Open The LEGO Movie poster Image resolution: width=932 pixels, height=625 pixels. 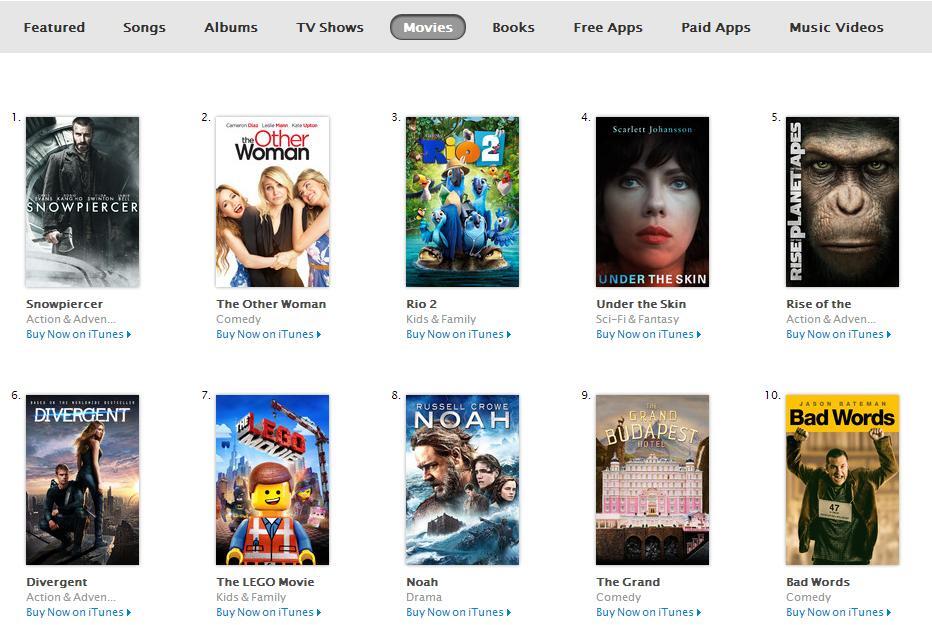pyautogui.click(x=272, y=480)
